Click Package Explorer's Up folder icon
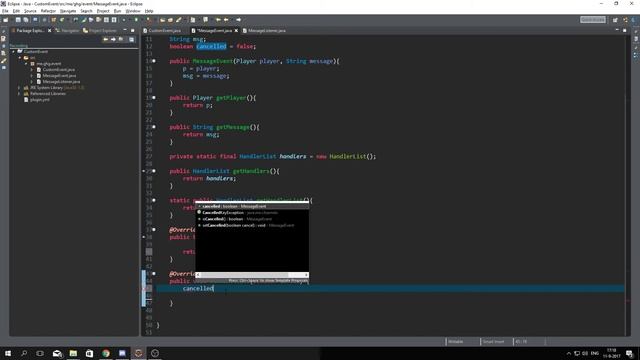Viewport: 640px width, 360px height. click(x=121, y=39)
